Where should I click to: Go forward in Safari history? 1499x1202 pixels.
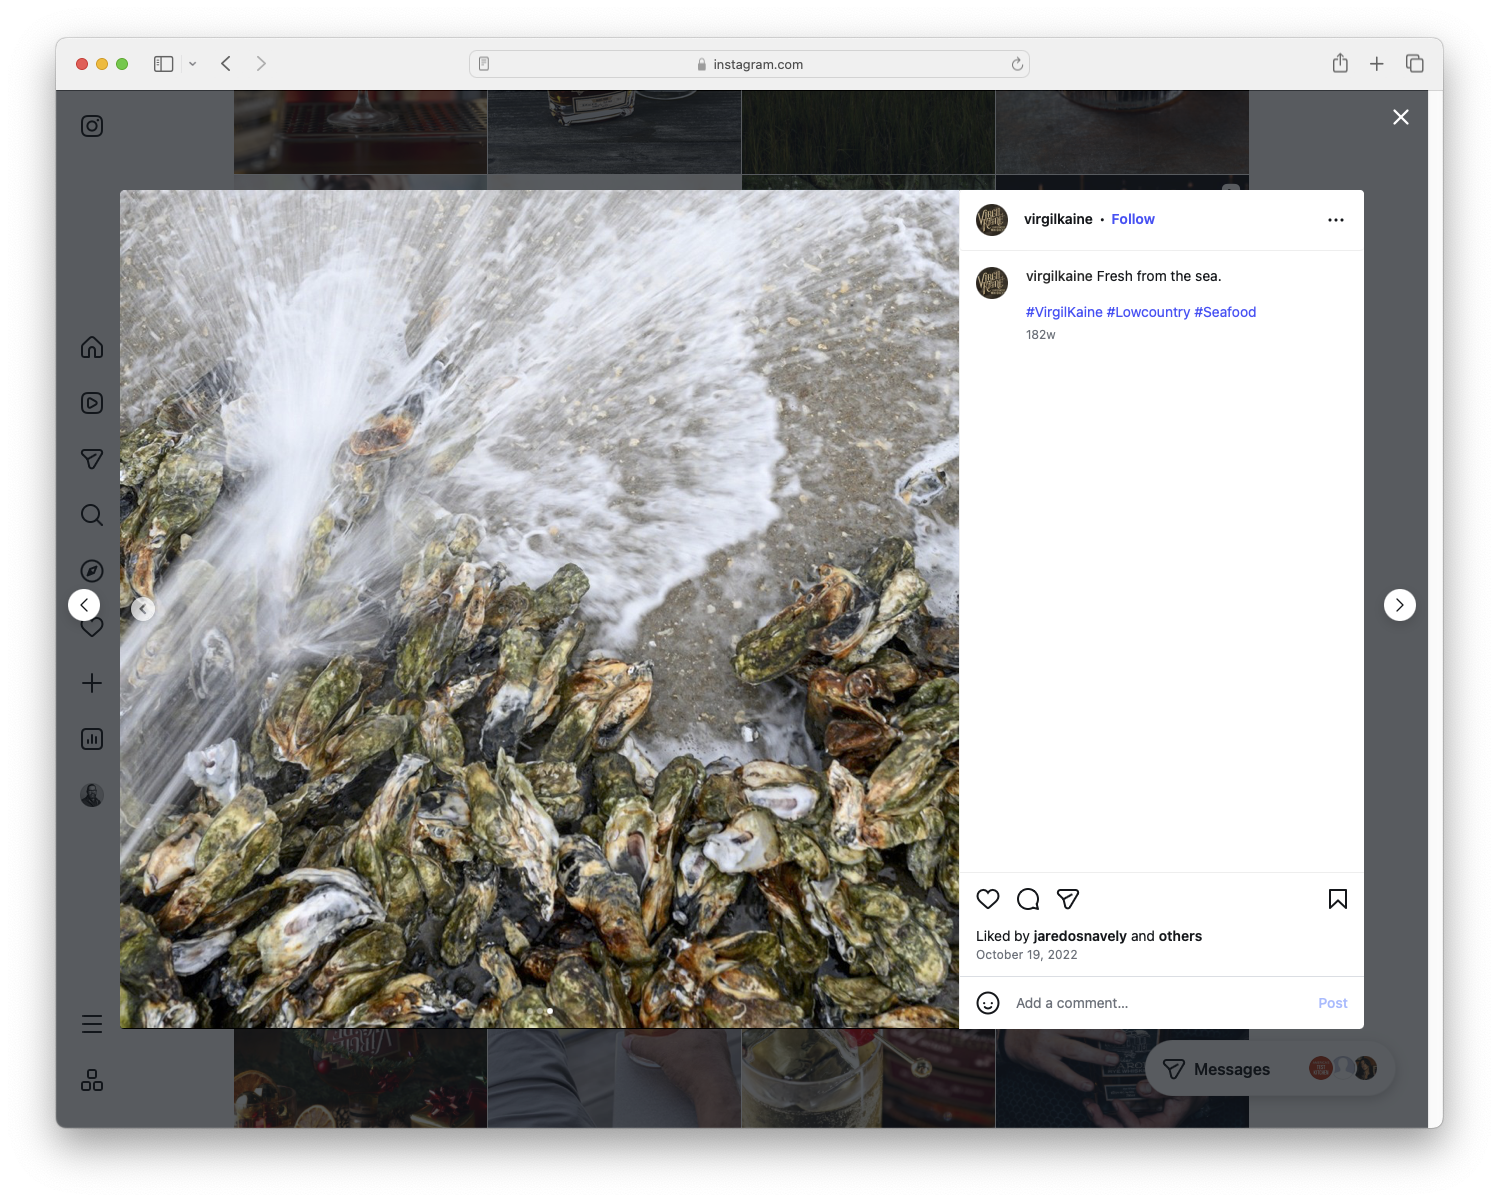[x=261, y=64]
